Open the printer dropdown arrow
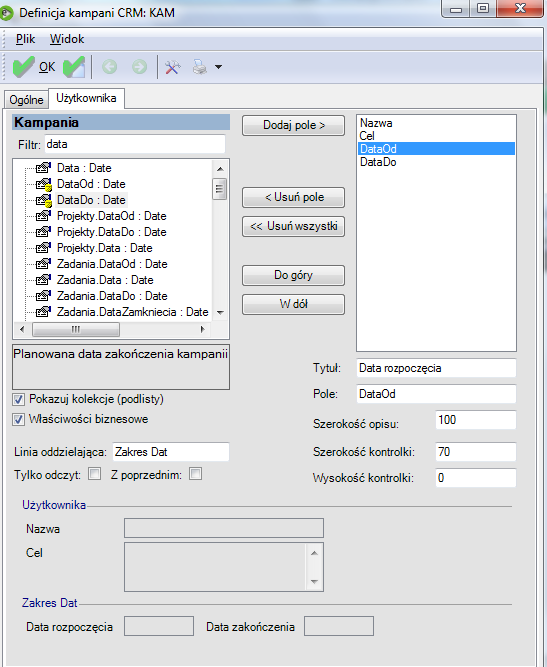Viewport: 547px width, 667px height. (x=218, y=67)
